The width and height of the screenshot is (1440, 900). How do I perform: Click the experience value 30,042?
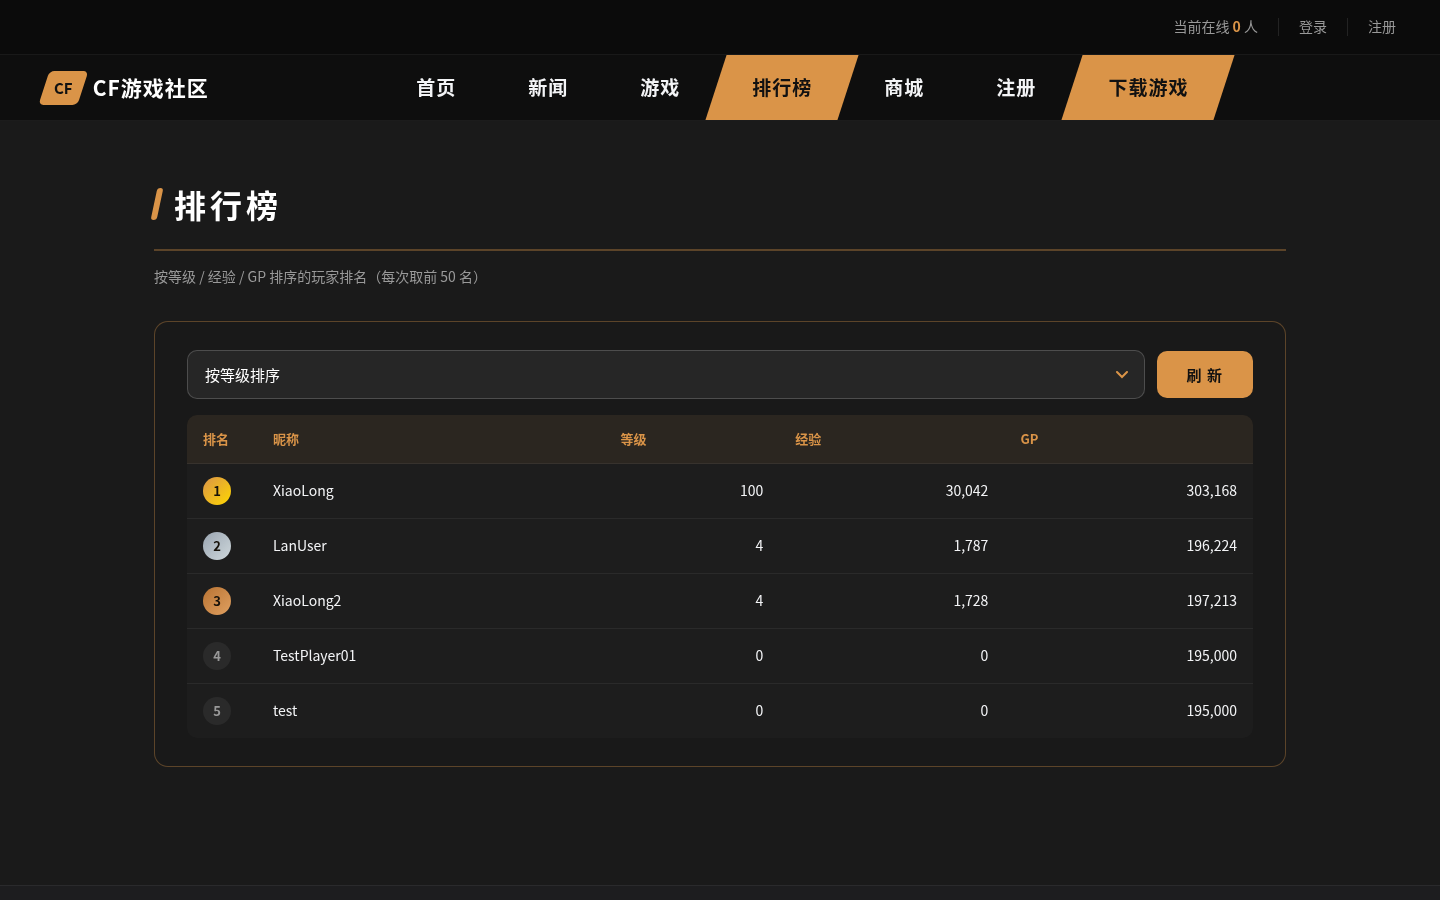pyautogui.click(x=967, y=491)
